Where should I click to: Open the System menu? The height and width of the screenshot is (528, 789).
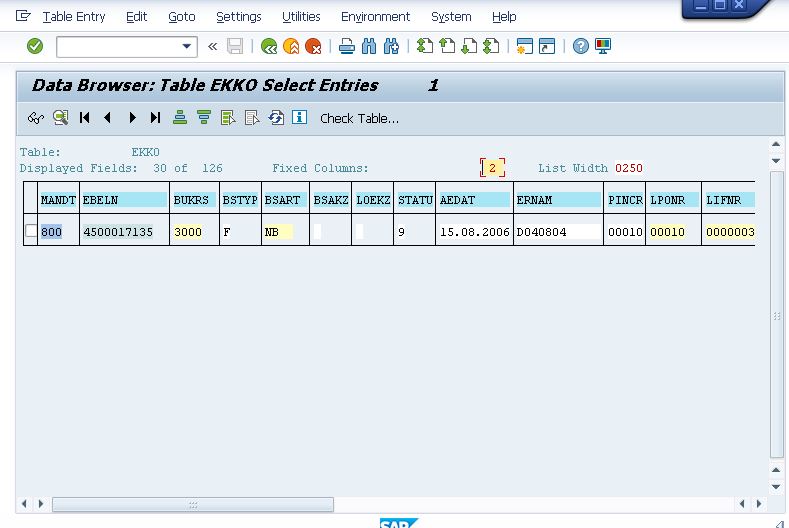point(451,17)
